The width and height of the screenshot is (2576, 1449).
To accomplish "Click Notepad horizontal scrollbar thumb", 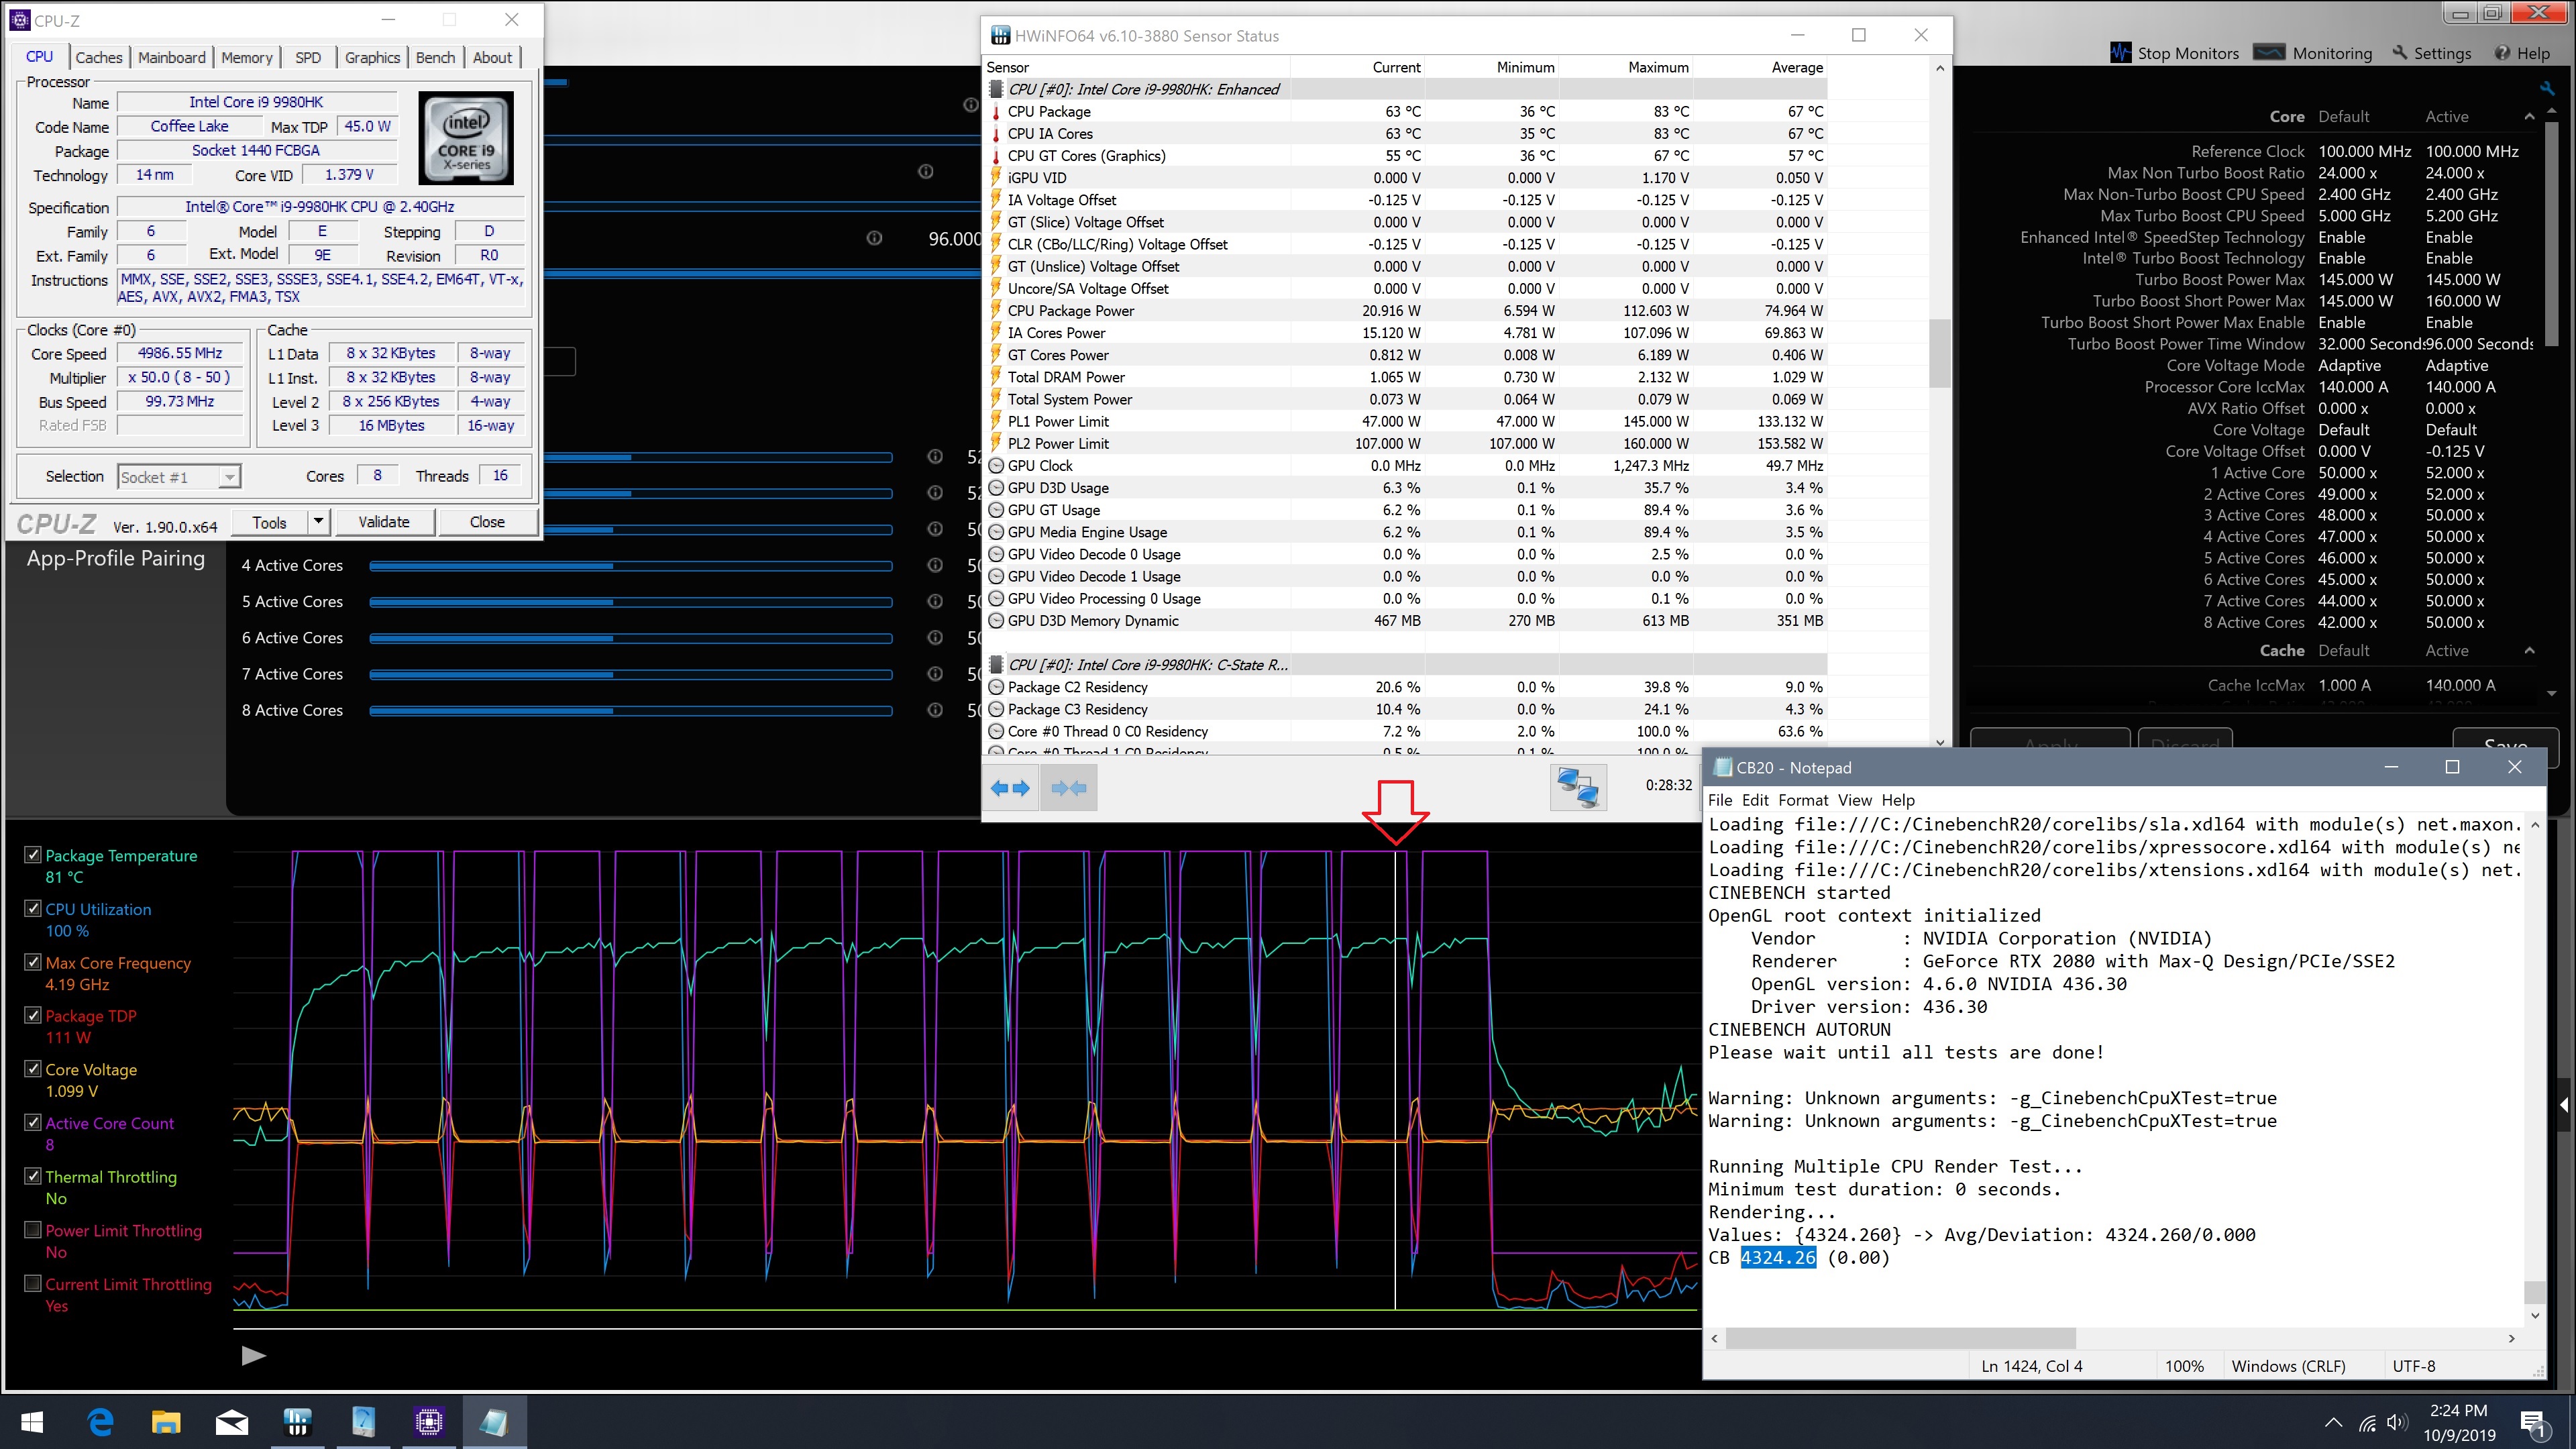I will coord(1901,1338).
